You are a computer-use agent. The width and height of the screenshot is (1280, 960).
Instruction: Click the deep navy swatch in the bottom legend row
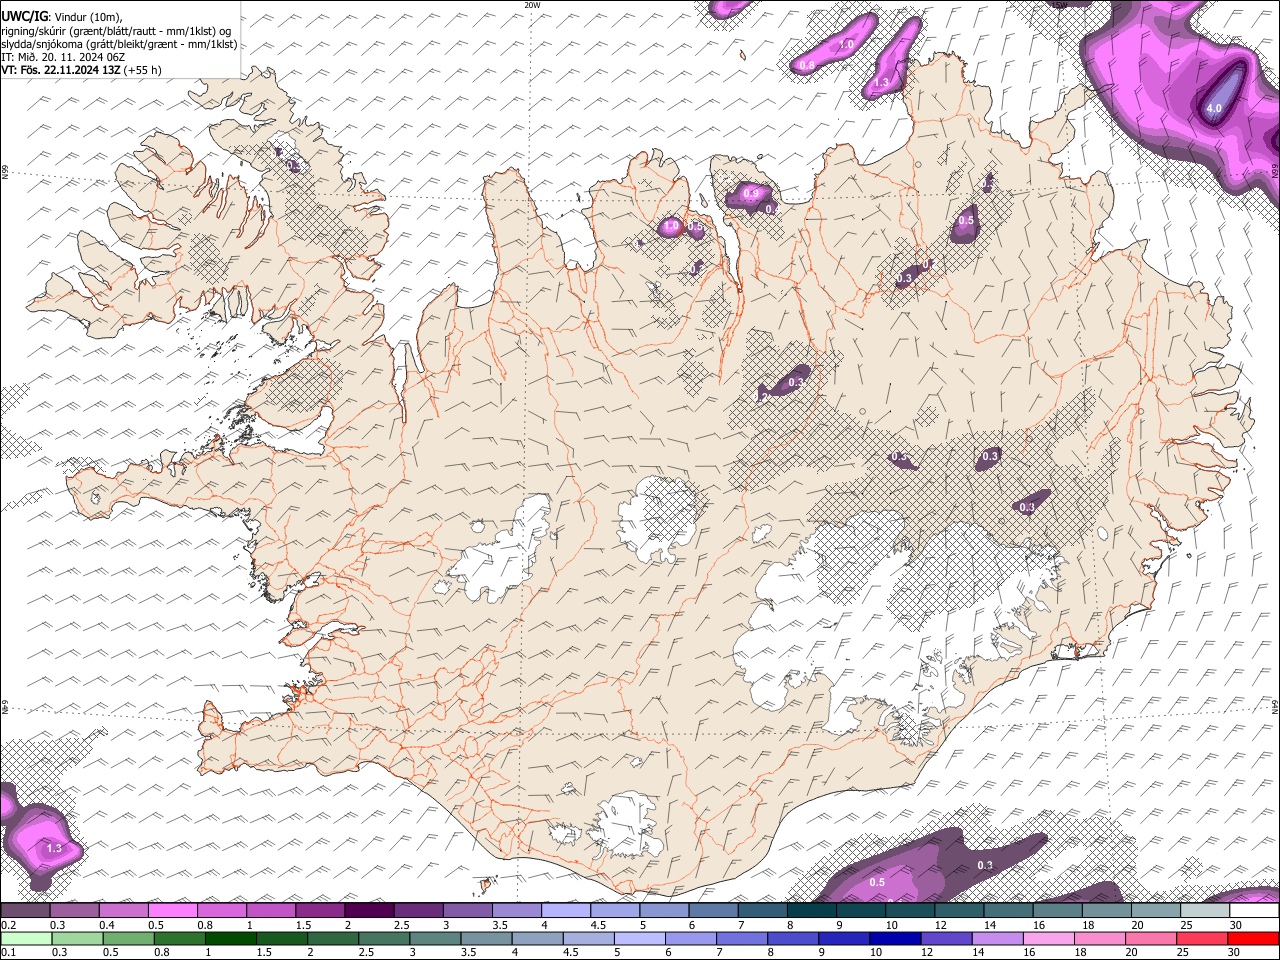(x=893, y=939)
